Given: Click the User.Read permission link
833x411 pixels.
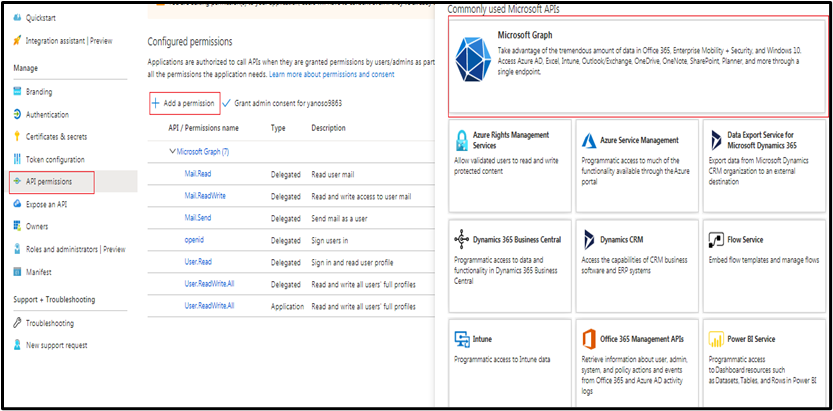Looking at the screenshot, I should tap(197, 262).
